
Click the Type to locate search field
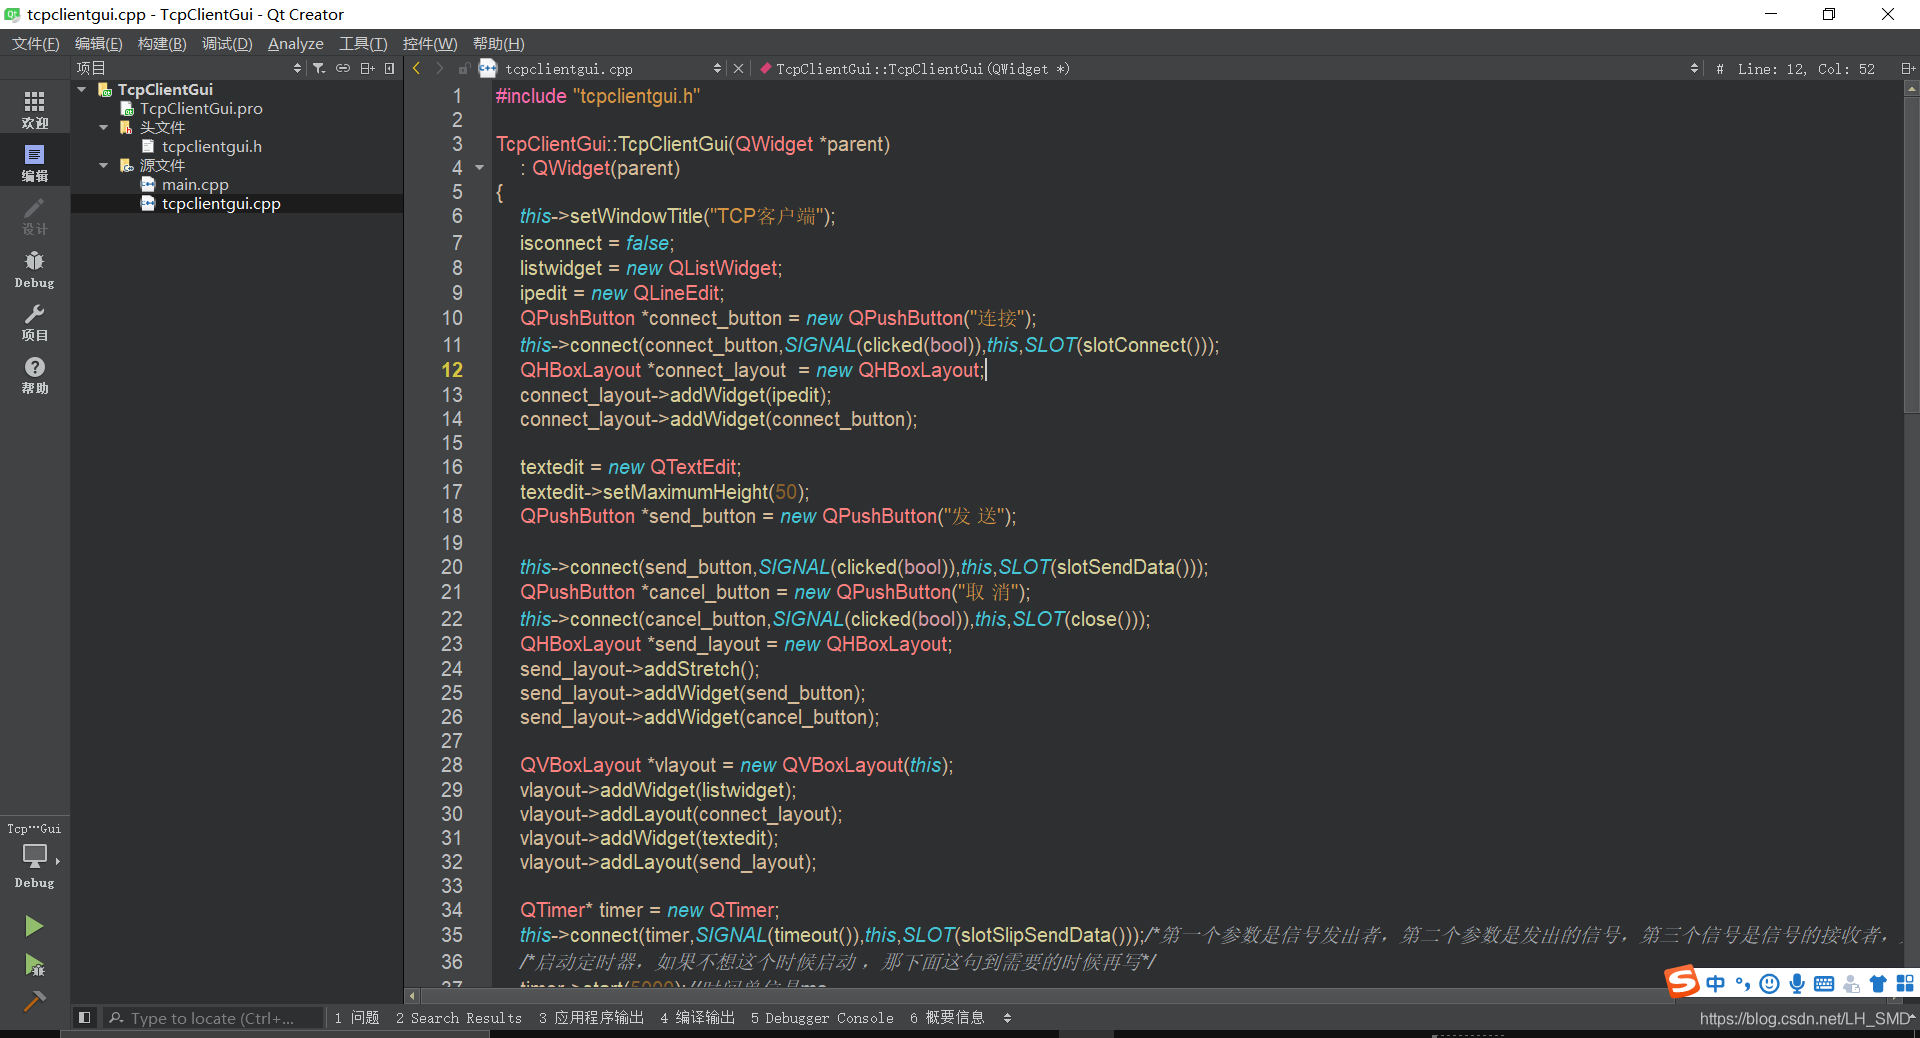pos(214,1017)
